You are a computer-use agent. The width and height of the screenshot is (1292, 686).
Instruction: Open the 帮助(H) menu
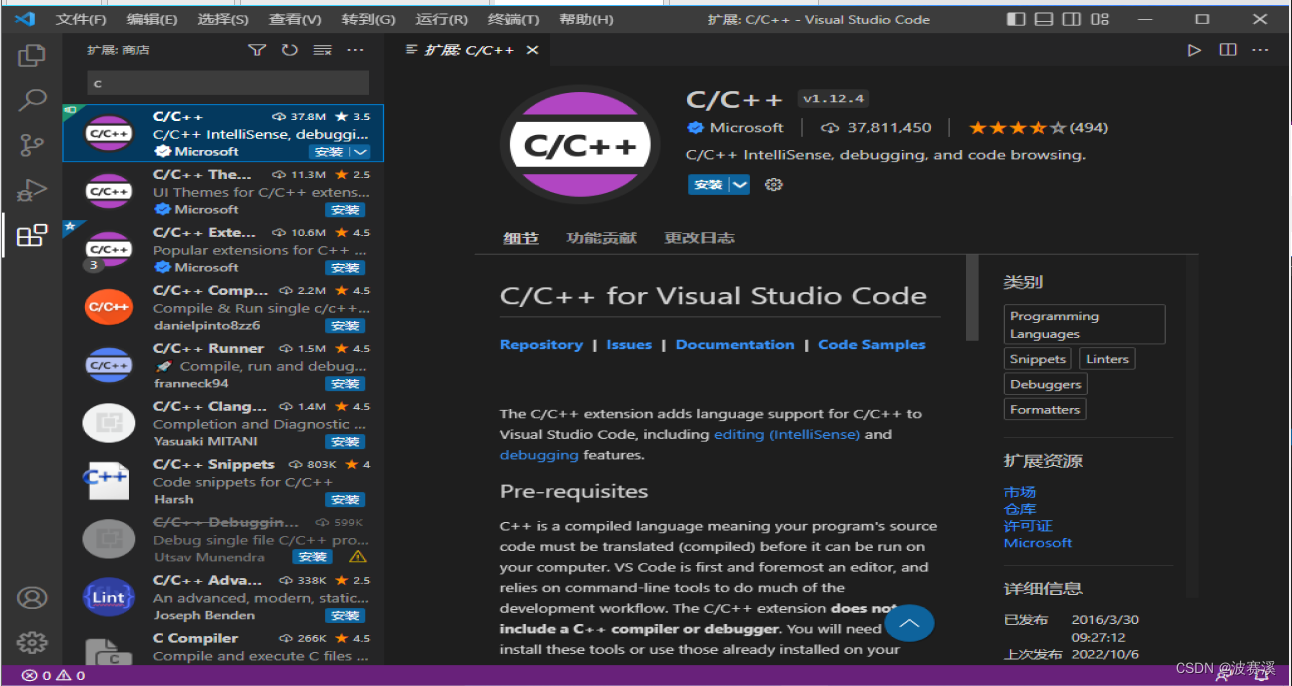pos(586,19)
